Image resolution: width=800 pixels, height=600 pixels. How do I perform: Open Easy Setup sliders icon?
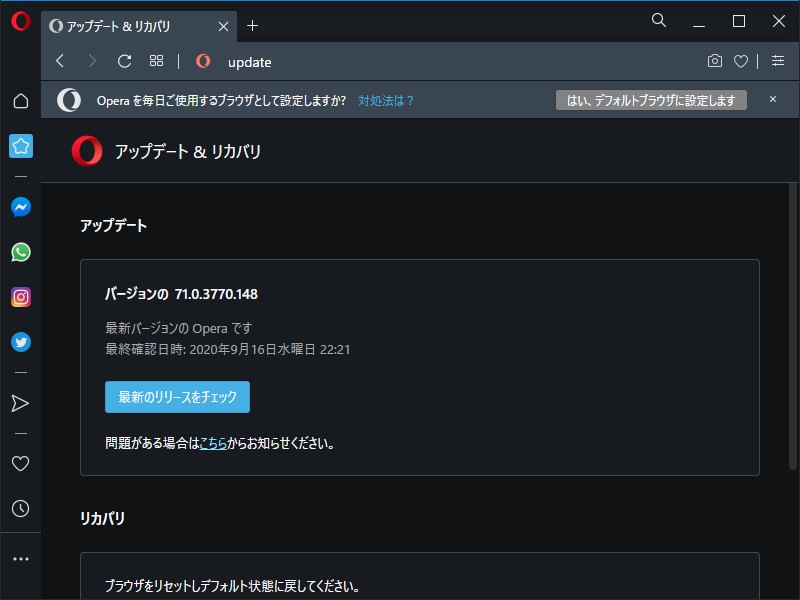pos(778,61)
